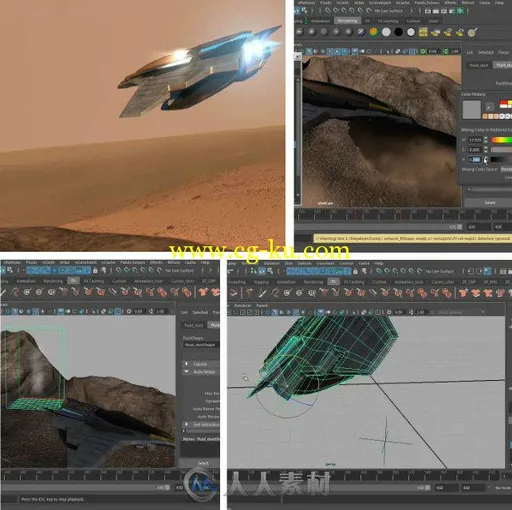The width and height of the screenshot is (512, 510).
Task: Click List in bottom-left Attribute Editor header
Action: 184,312
